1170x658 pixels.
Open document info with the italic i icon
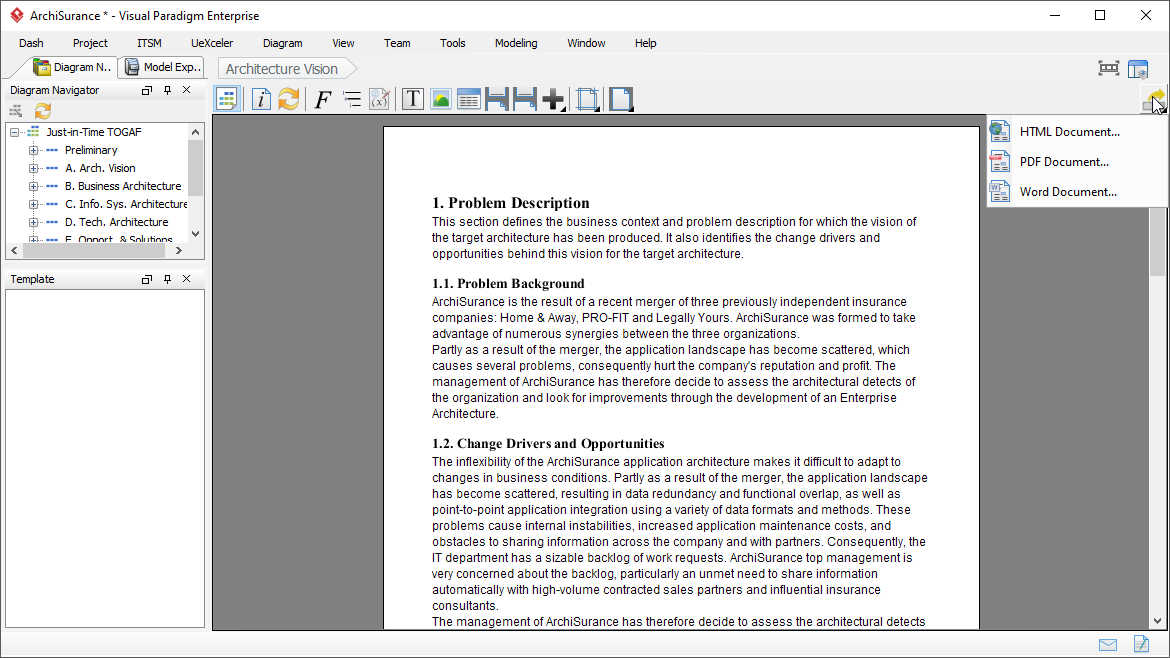pyautogui.click(x=260, y=98)
